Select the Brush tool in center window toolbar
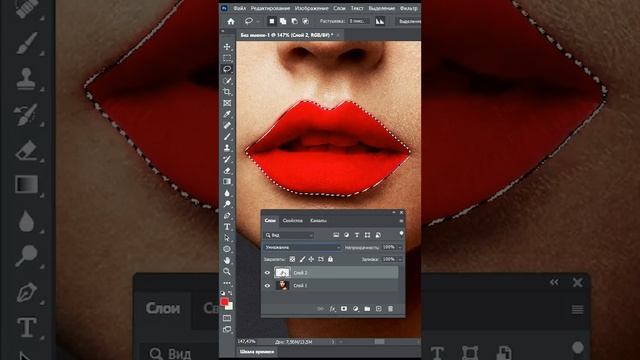The height and width of the screenshot is (360, 640). pyautogui.click(x=227, y=137)
